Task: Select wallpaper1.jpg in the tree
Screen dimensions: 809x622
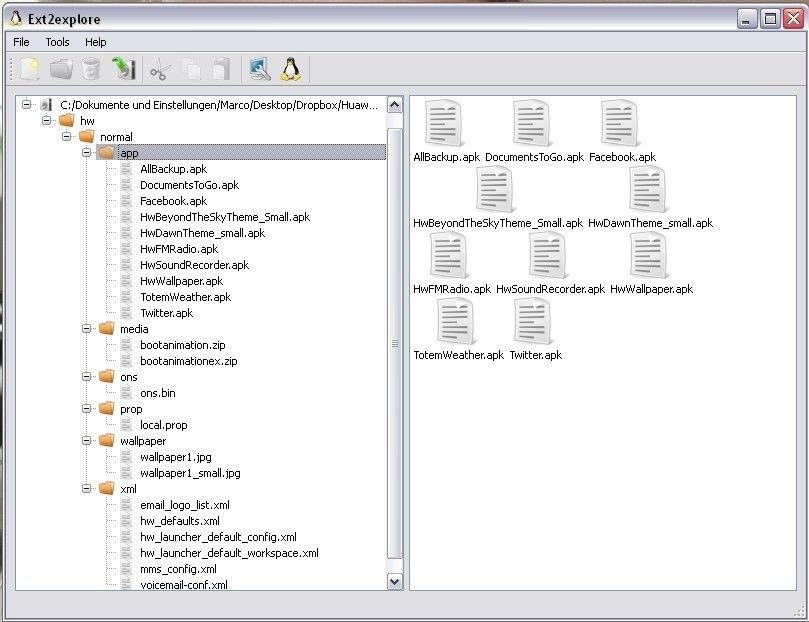Action: (176, 457)
